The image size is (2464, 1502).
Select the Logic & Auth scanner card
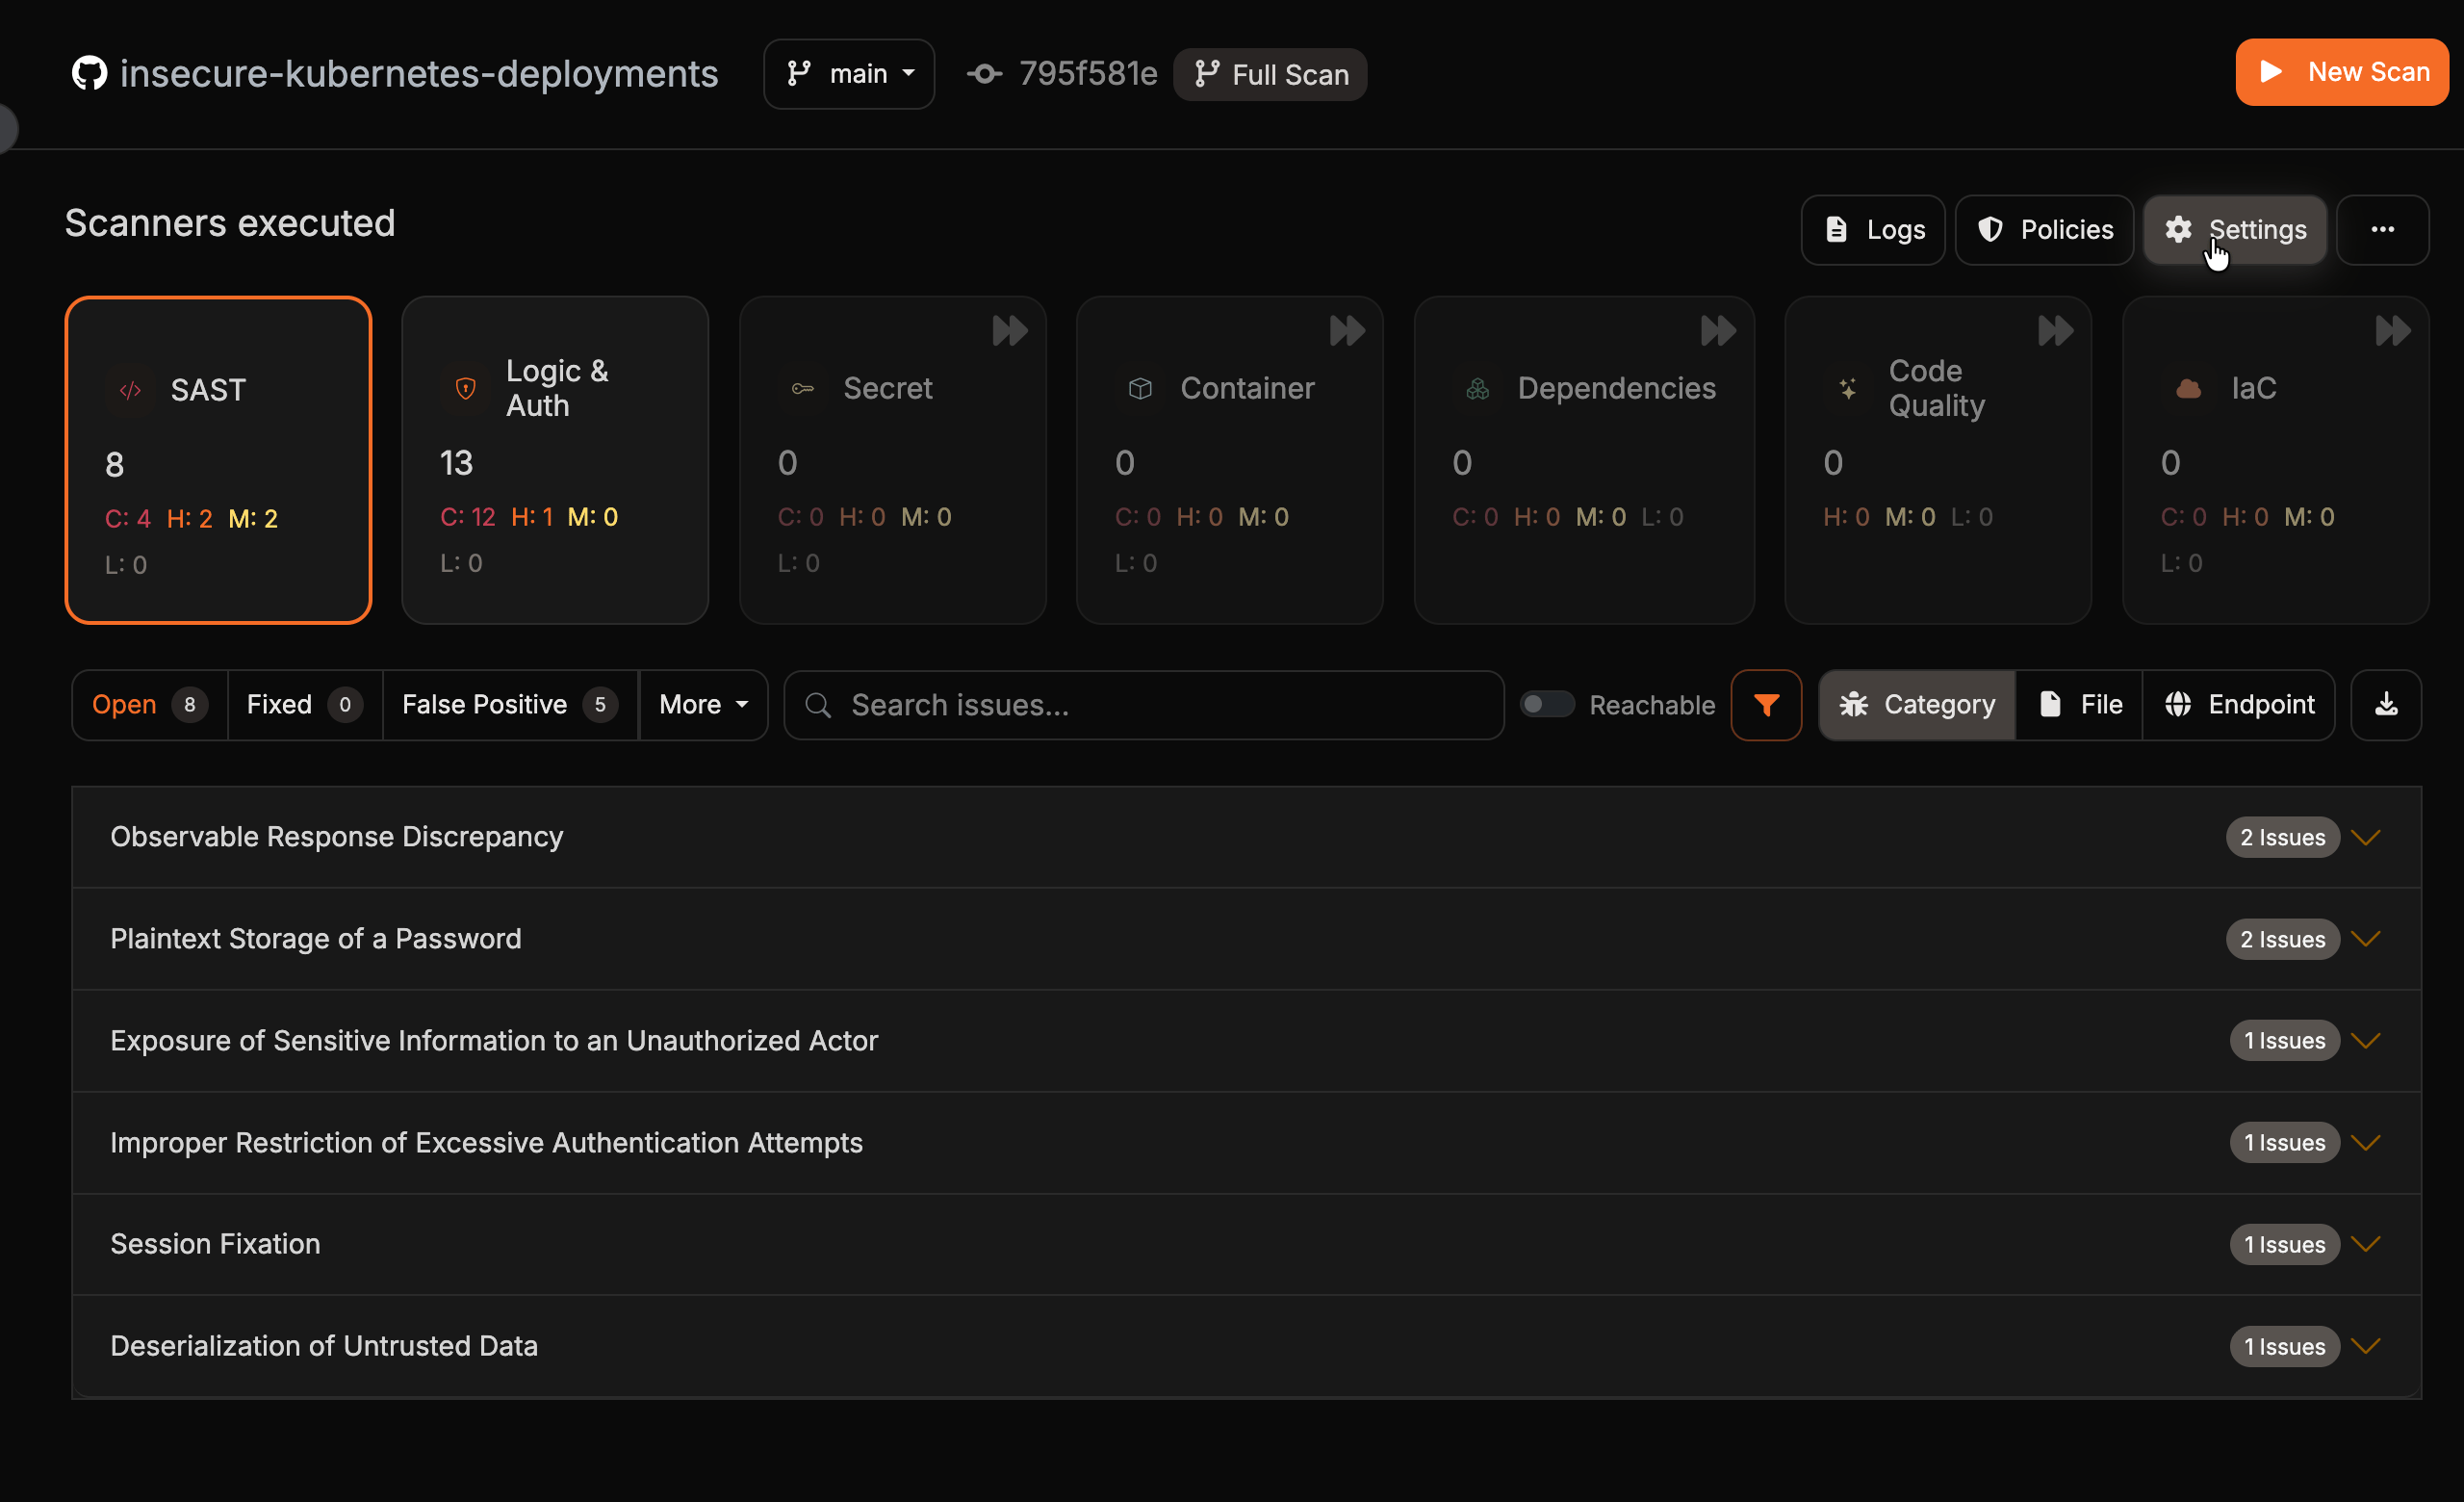tap(555, 460)
